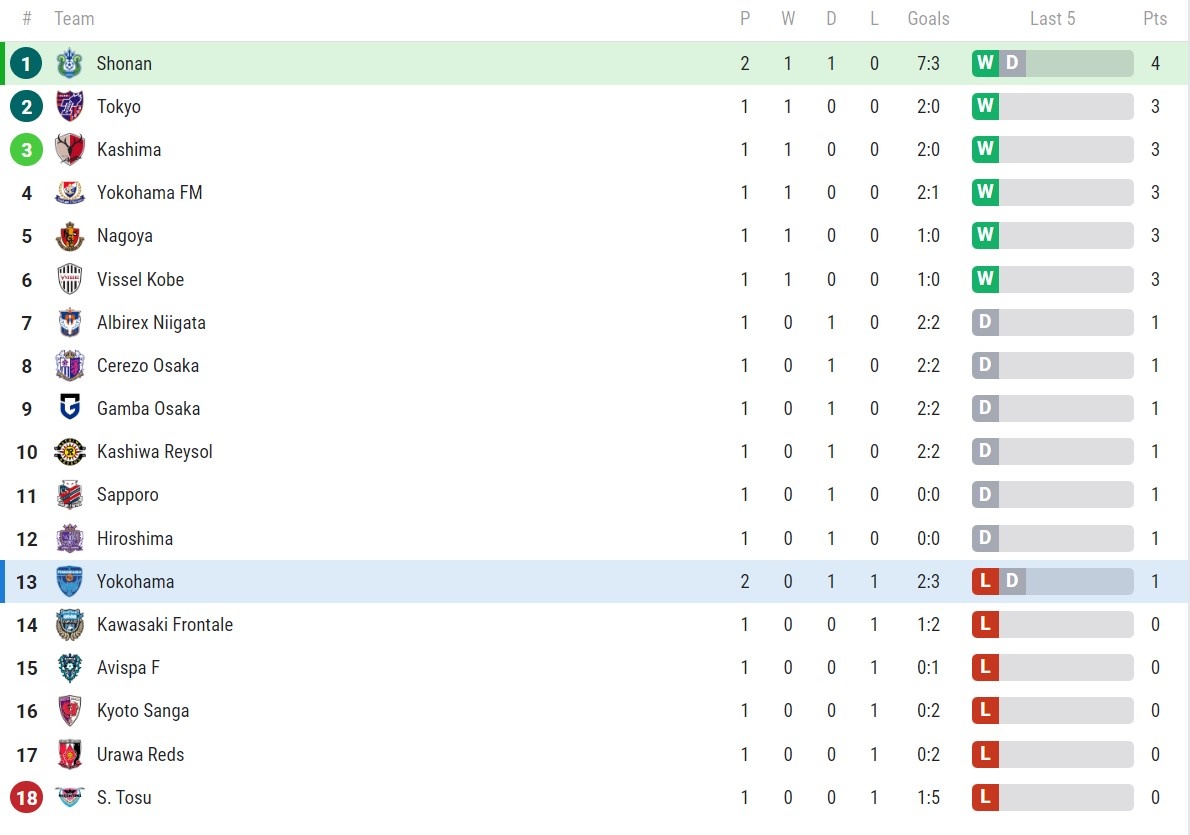Screen dimensions: 1190x835
Task: Sort table by Pts column header
Action: [1155, 19]
